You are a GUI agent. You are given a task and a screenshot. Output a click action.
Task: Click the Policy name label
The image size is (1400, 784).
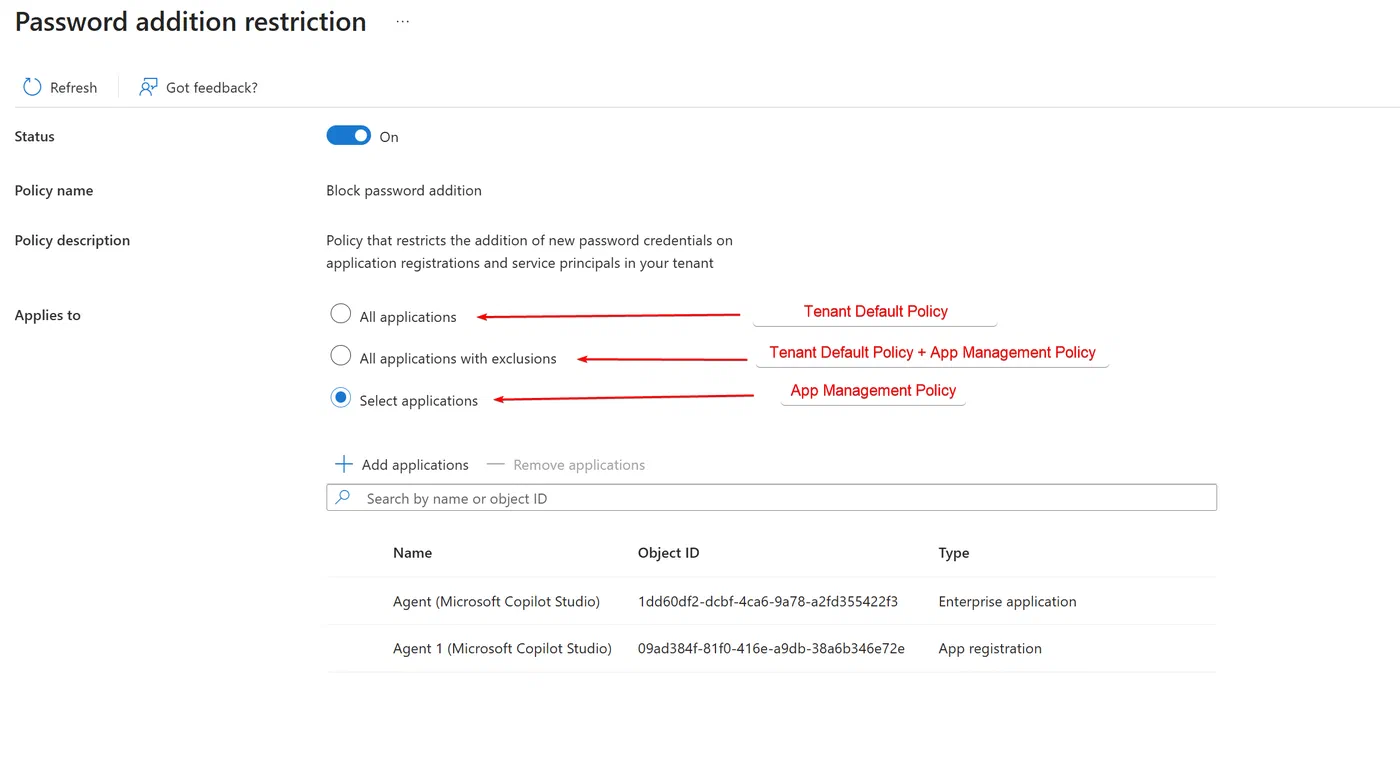tap(54, 191)
